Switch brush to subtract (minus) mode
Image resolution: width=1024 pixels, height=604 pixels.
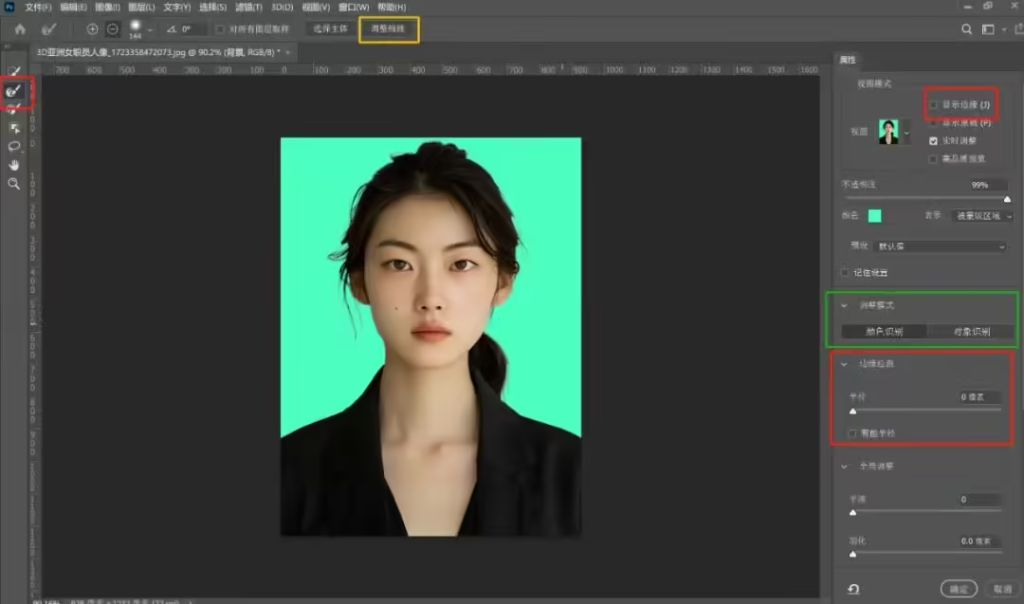click(x=112, y=29)
